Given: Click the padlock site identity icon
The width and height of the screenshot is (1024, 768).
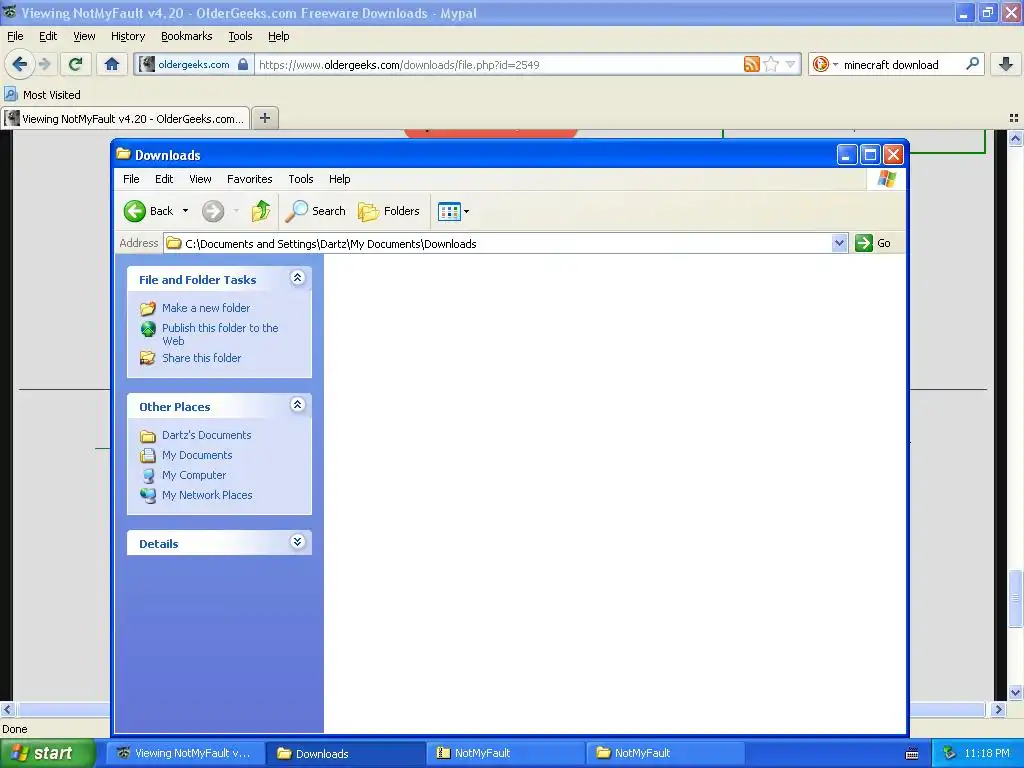Looking at the screenshot, I should pyautogui.click(x=243, y=64).
